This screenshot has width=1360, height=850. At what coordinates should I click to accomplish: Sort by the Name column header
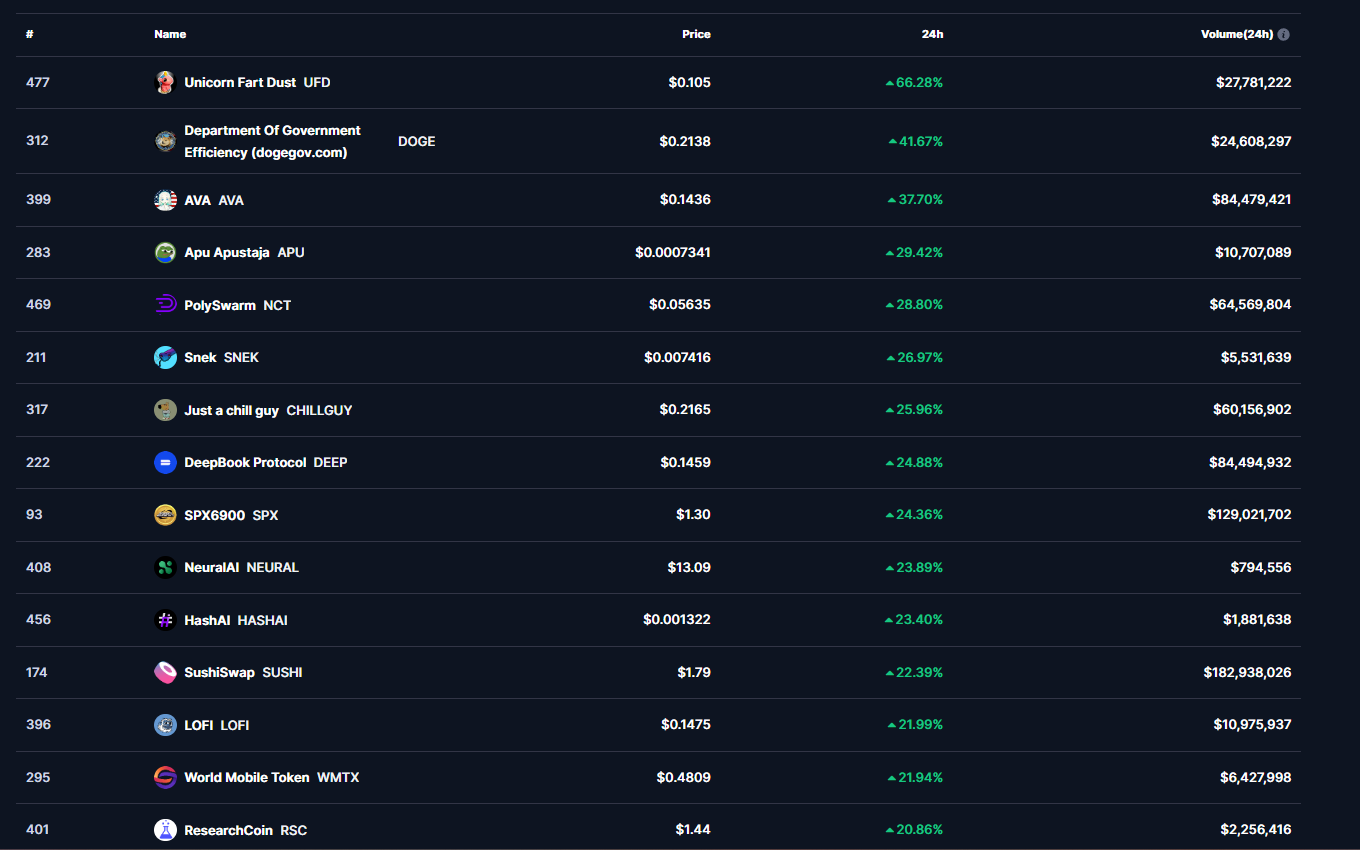click(x=170, y=34)
